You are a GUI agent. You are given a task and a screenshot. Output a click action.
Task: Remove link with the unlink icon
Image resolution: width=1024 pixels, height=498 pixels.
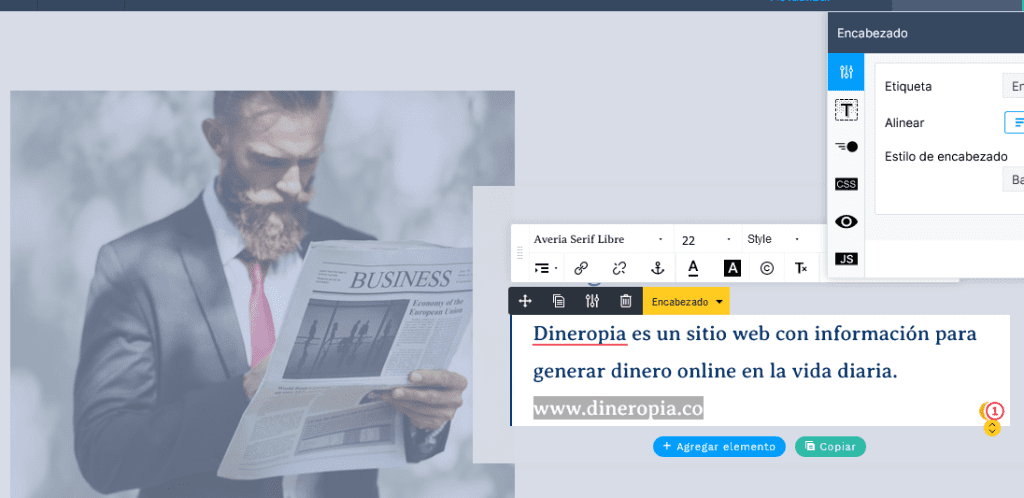tap(619, 268)
